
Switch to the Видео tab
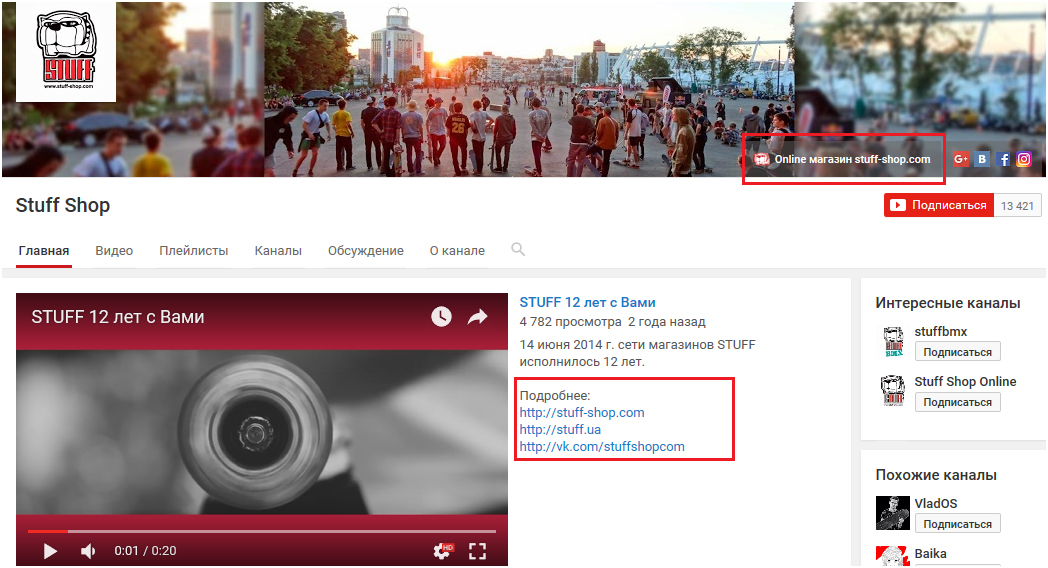(114, 251)
